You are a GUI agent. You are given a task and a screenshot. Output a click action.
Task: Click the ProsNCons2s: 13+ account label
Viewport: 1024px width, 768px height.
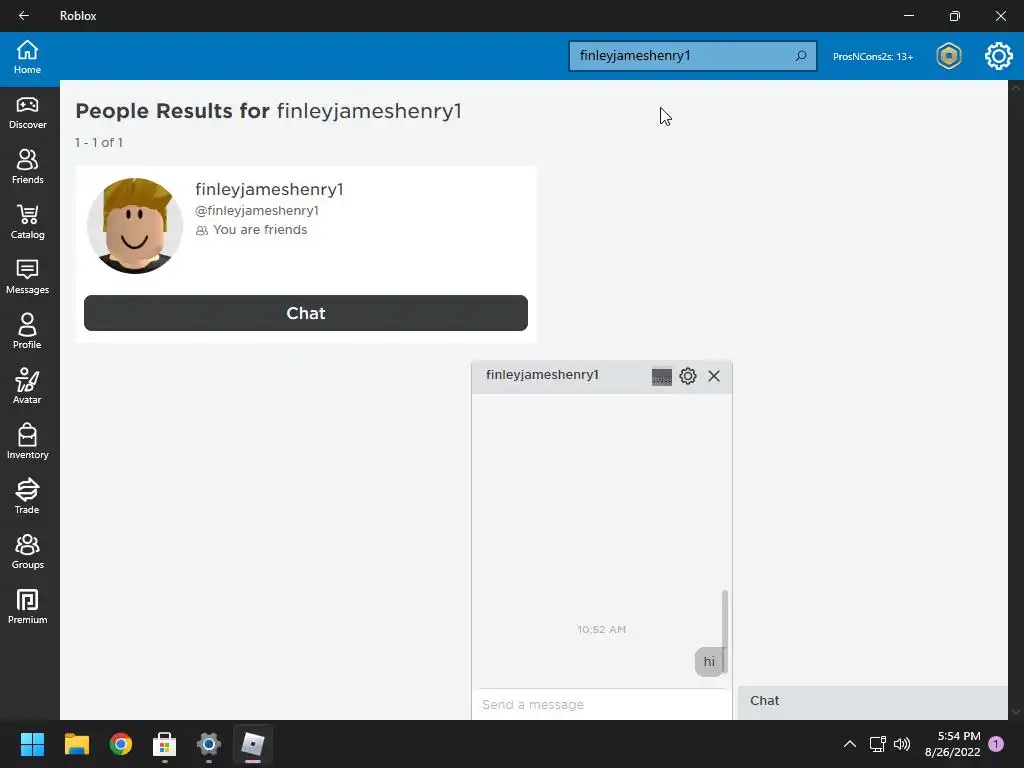coord(872,57)
